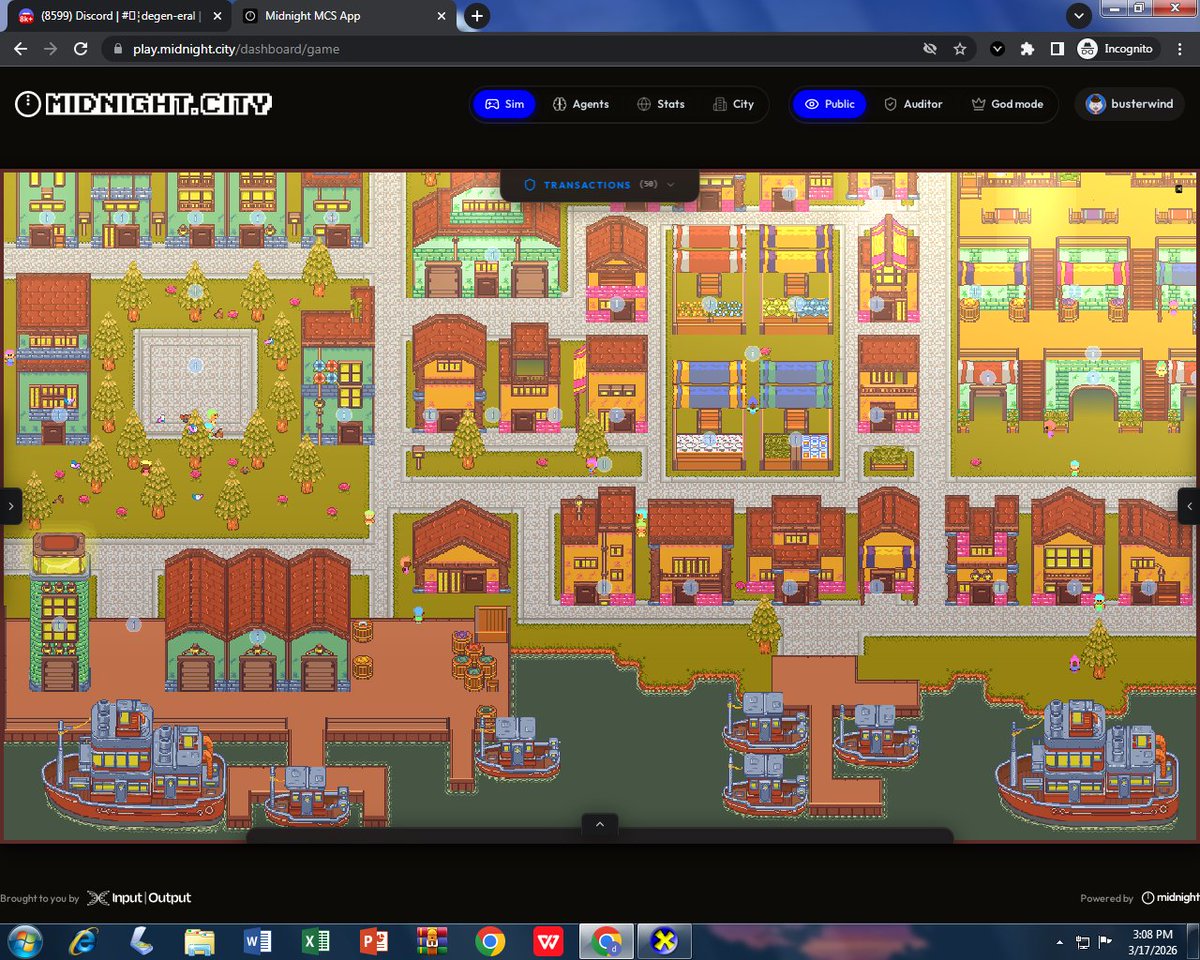This screenshot has width=1200, height=960.
Task: Click the view site information icon
Action: (117, 49)
